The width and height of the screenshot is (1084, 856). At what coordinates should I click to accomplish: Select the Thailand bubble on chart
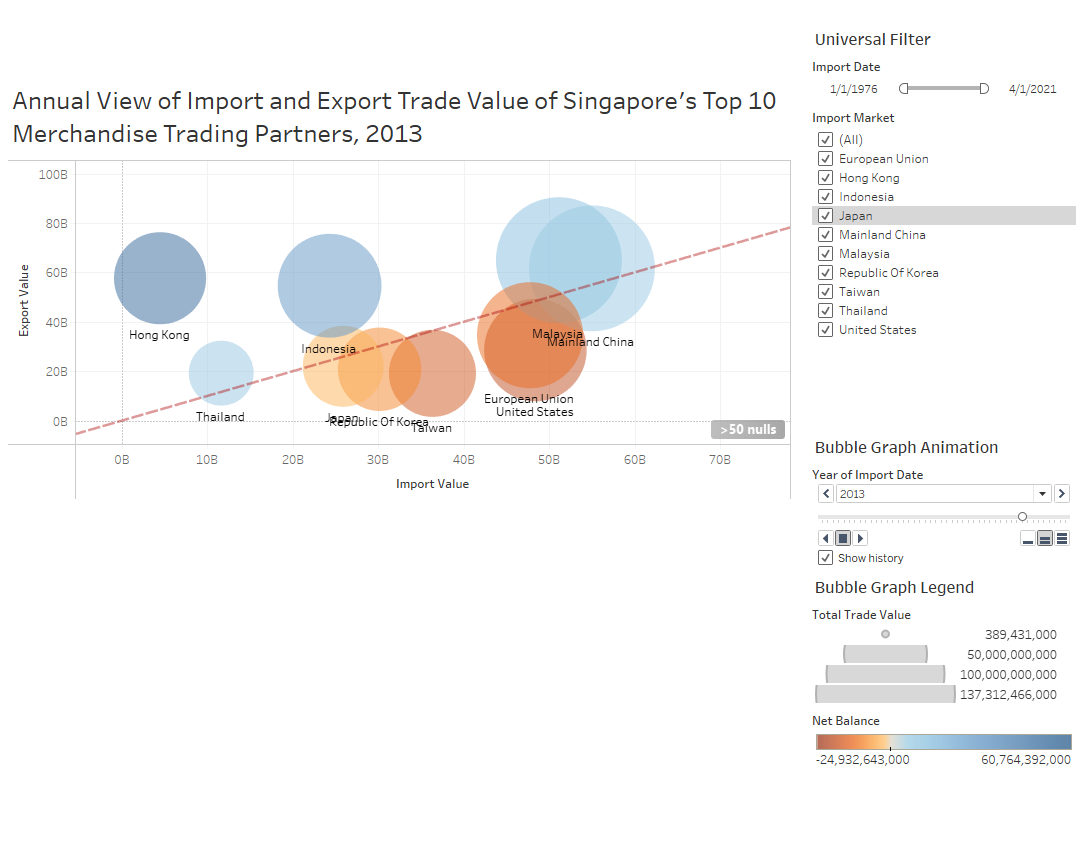click(x=221, y=372)
